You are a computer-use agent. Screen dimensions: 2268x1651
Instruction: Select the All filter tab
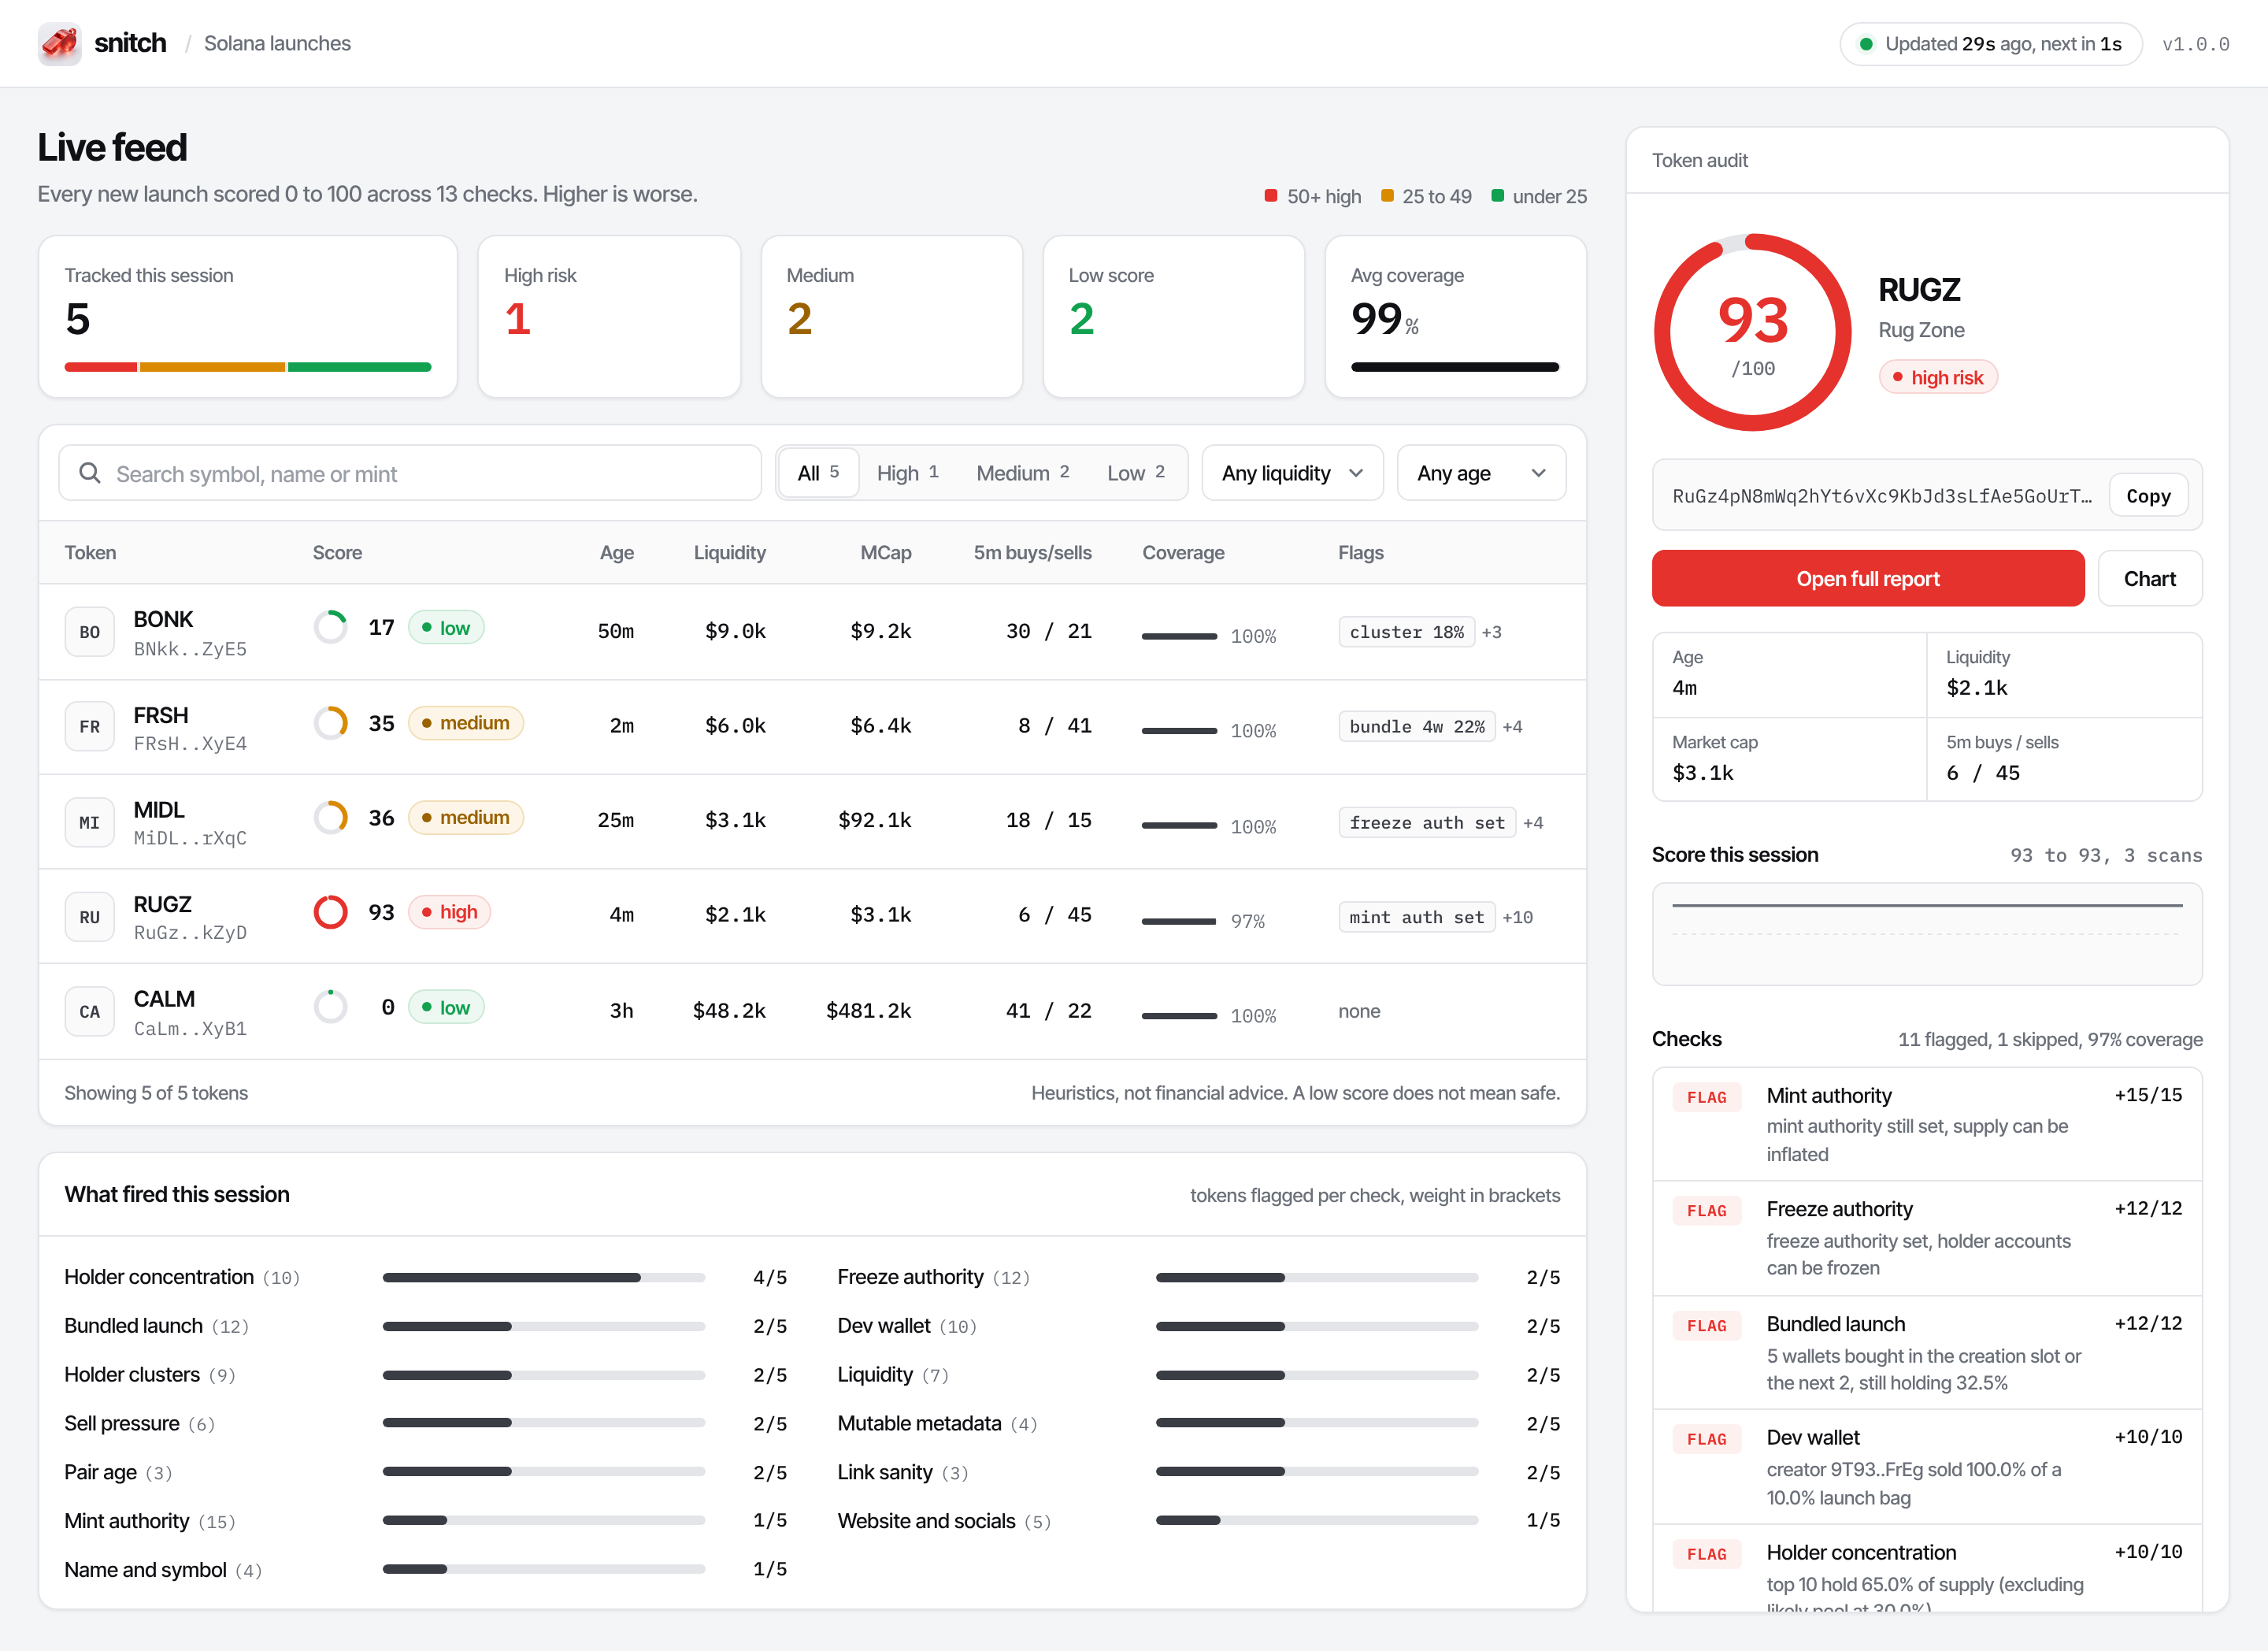coord(818,473)
